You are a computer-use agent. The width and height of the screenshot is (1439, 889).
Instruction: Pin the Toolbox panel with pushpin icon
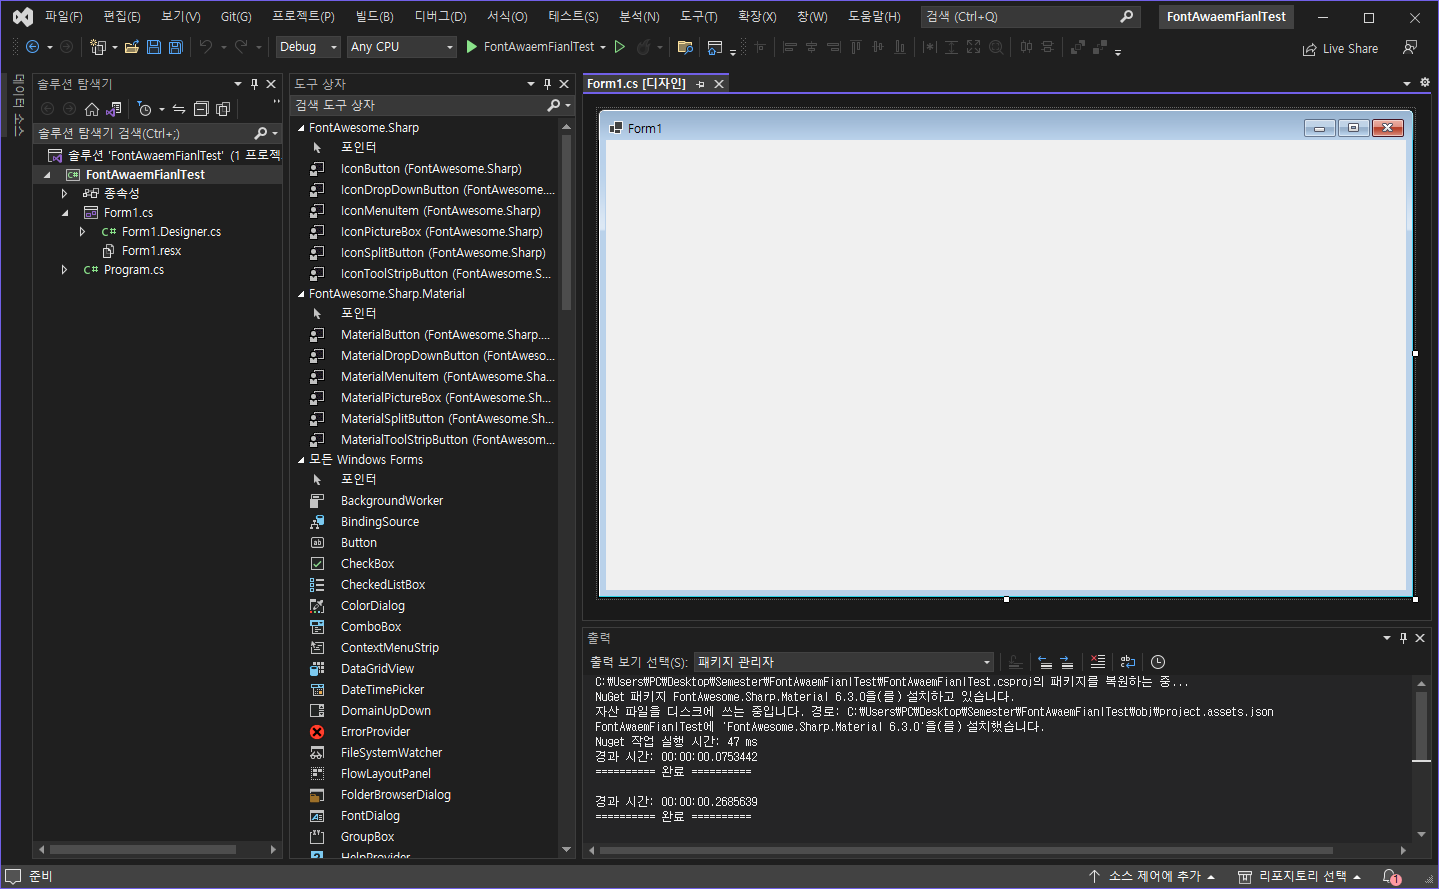click(547, 84)
